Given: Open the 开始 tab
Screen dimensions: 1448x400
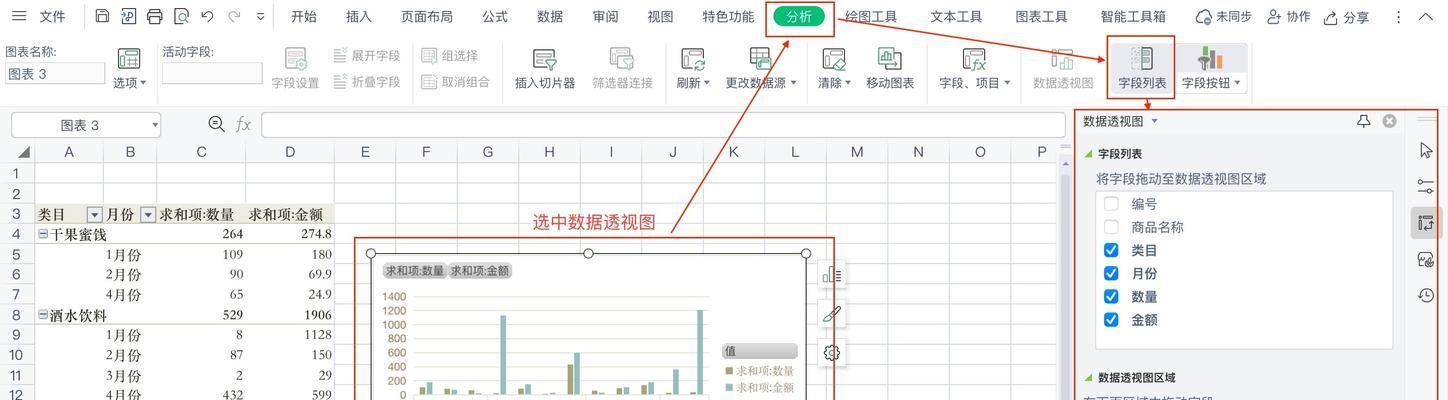Looking at the screenshot, I should (304, 17).
